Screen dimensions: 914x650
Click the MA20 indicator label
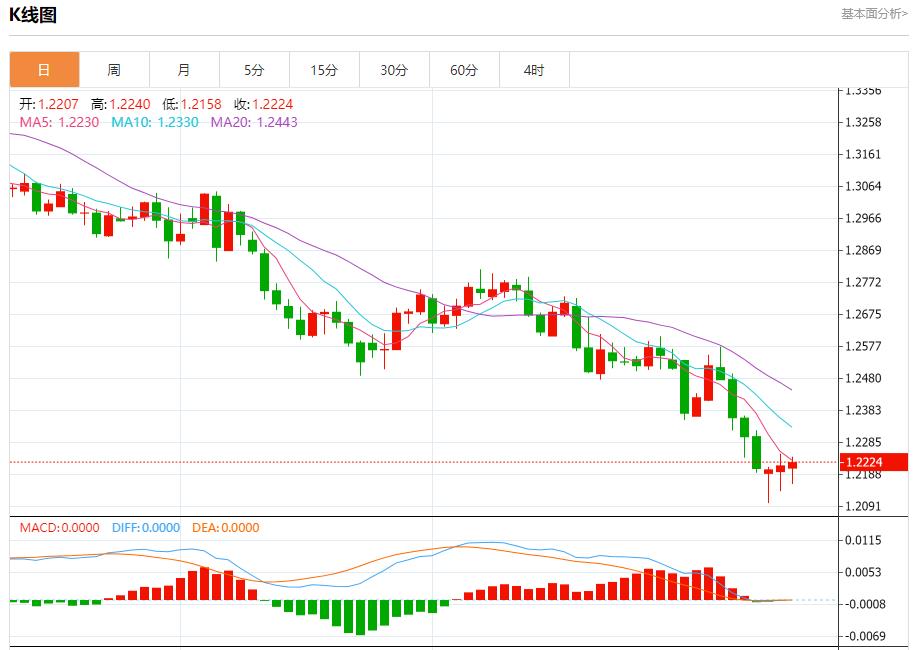coord(254,122)
